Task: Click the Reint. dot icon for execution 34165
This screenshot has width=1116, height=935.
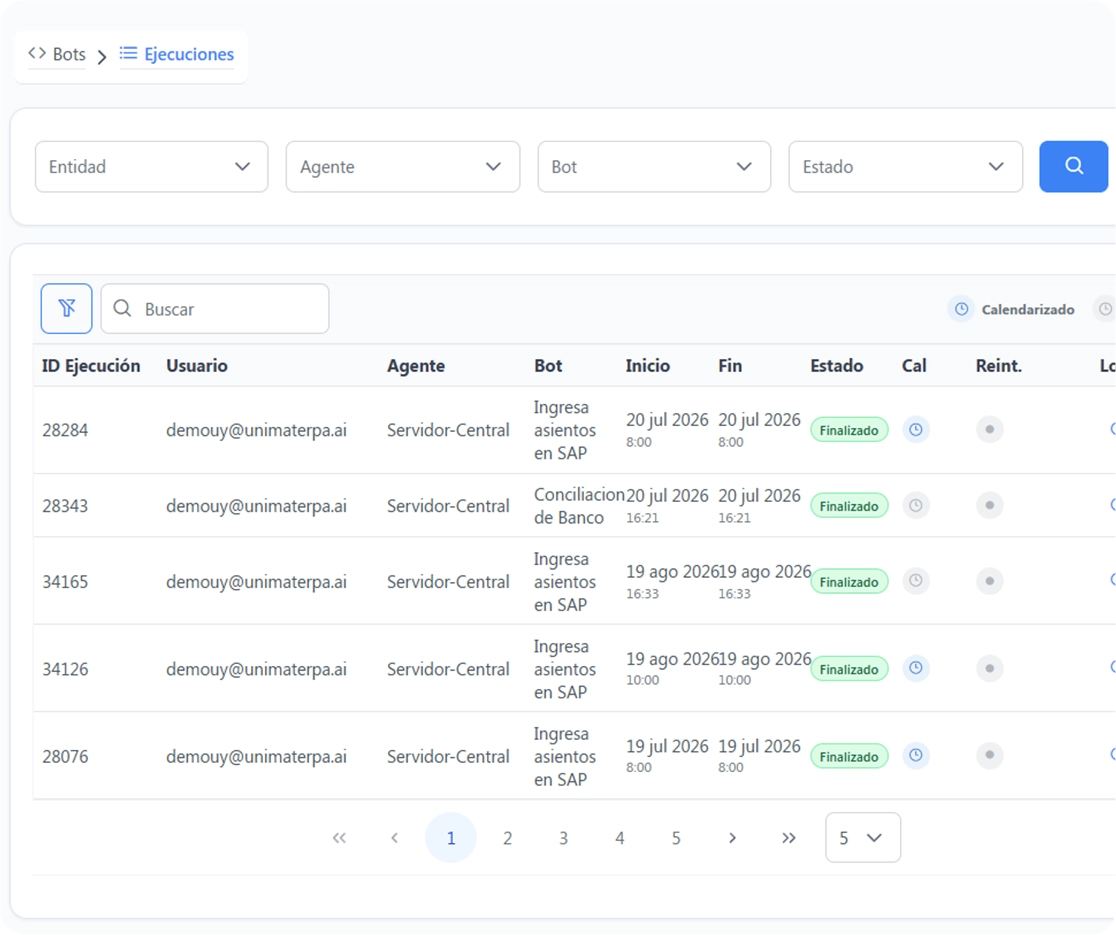Action: (989, 581)
